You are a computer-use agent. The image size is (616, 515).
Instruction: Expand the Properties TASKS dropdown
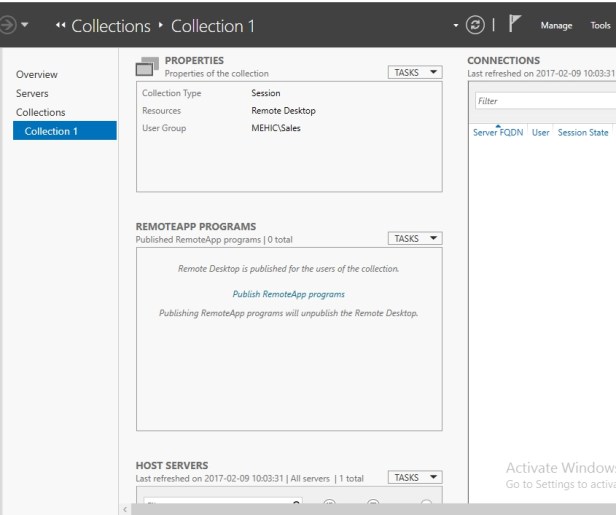[x=414, y=72]
